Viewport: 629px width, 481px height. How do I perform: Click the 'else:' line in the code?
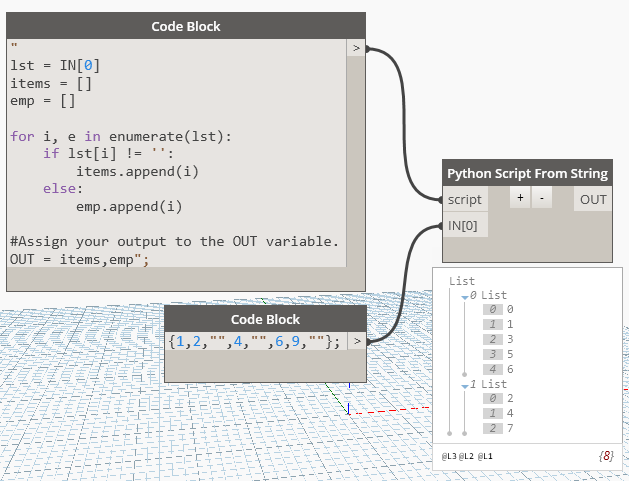[63, 189]
